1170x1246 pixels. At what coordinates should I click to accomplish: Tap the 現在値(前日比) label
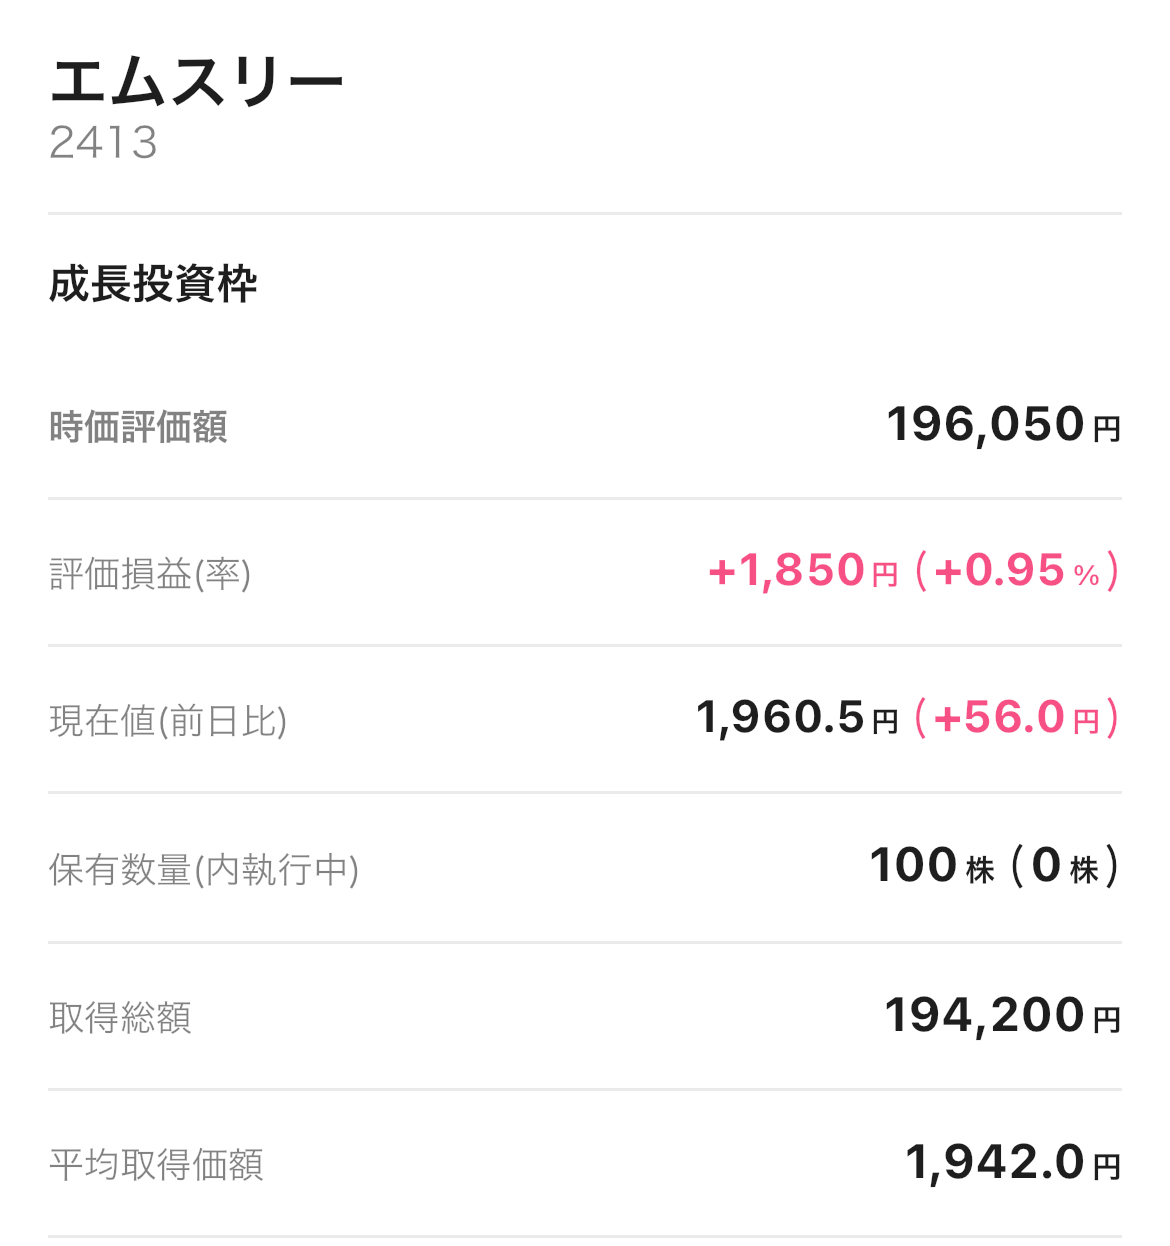click(x=168, y=721)
